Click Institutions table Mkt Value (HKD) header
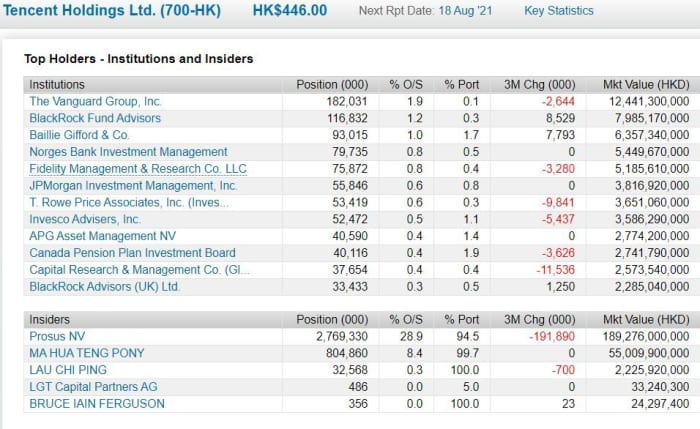The image size is (700, 429). 646,85
